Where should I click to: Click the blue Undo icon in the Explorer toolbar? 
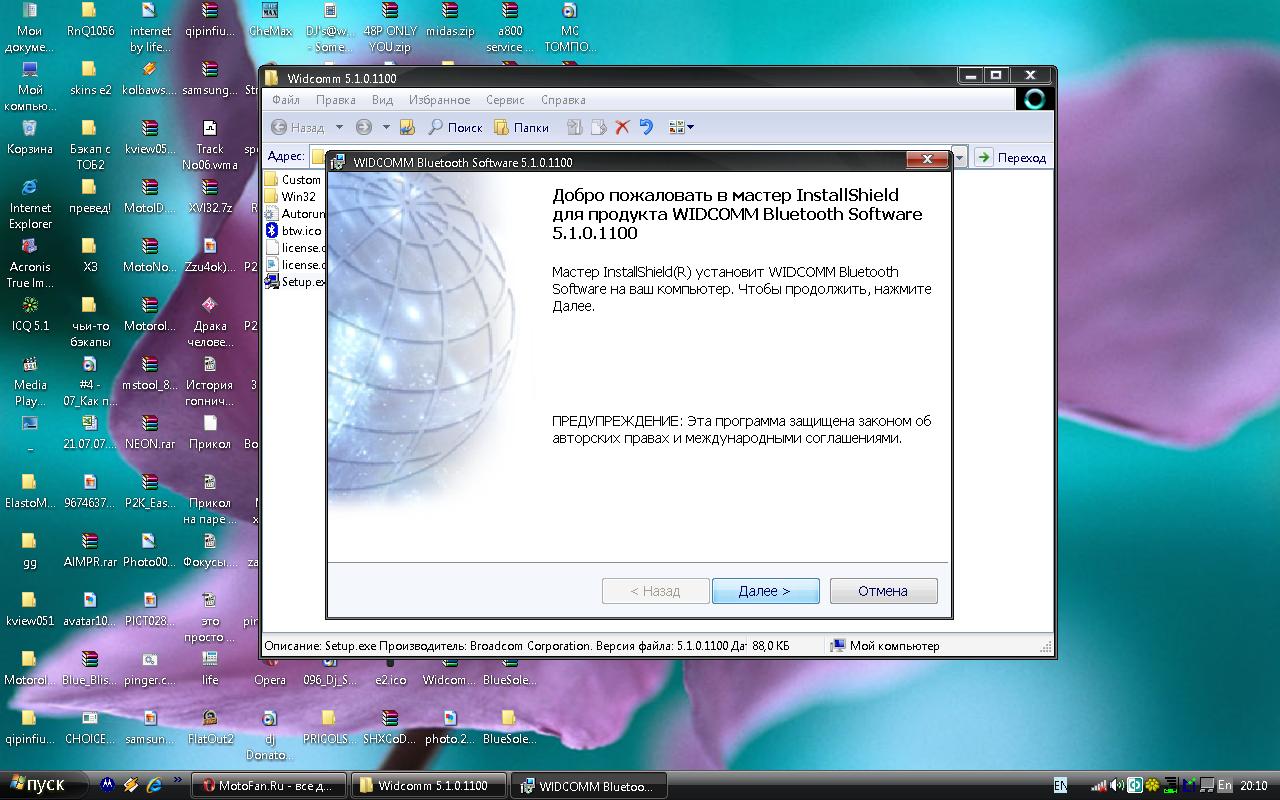(x=646, y=127)
